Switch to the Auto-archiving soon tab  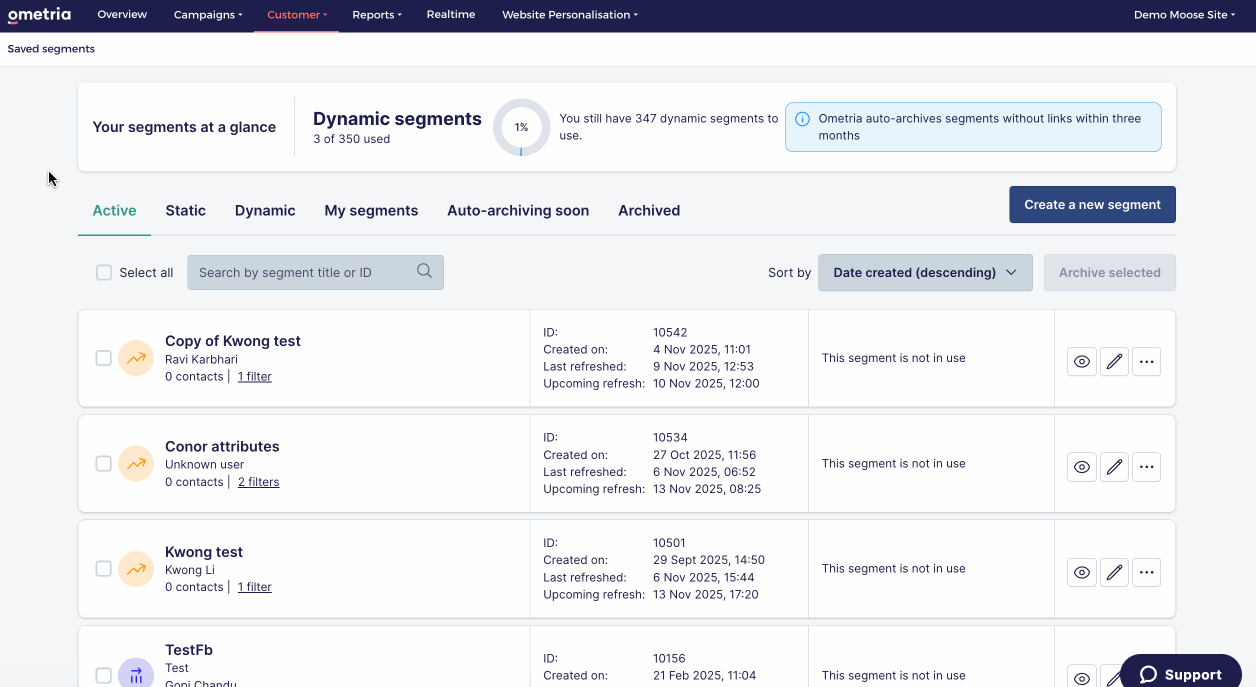click(518, 210)
